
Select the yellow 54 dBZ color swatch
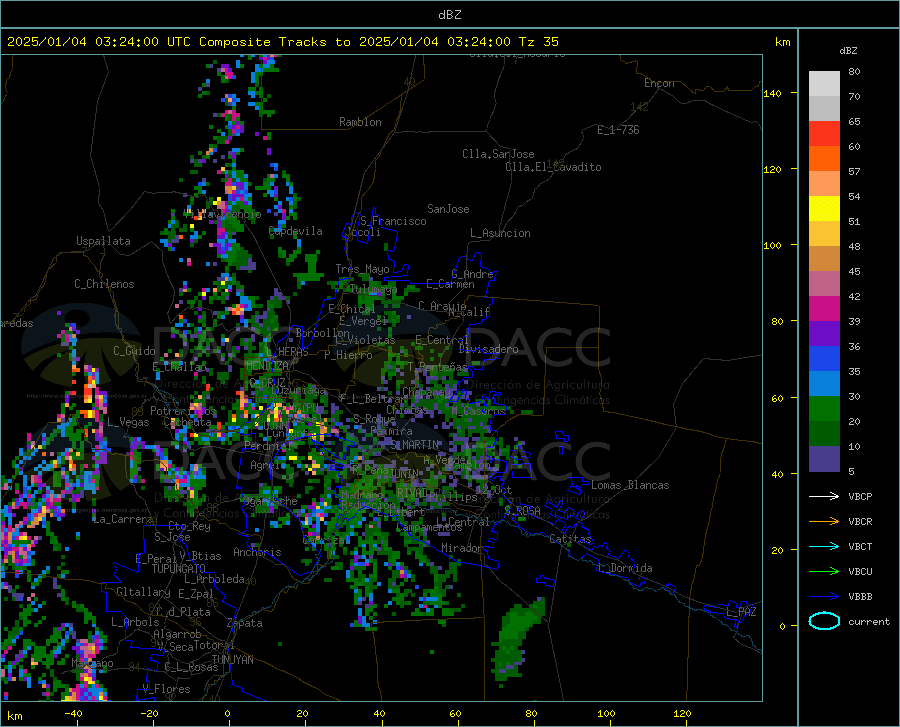[x=824, y=209]
